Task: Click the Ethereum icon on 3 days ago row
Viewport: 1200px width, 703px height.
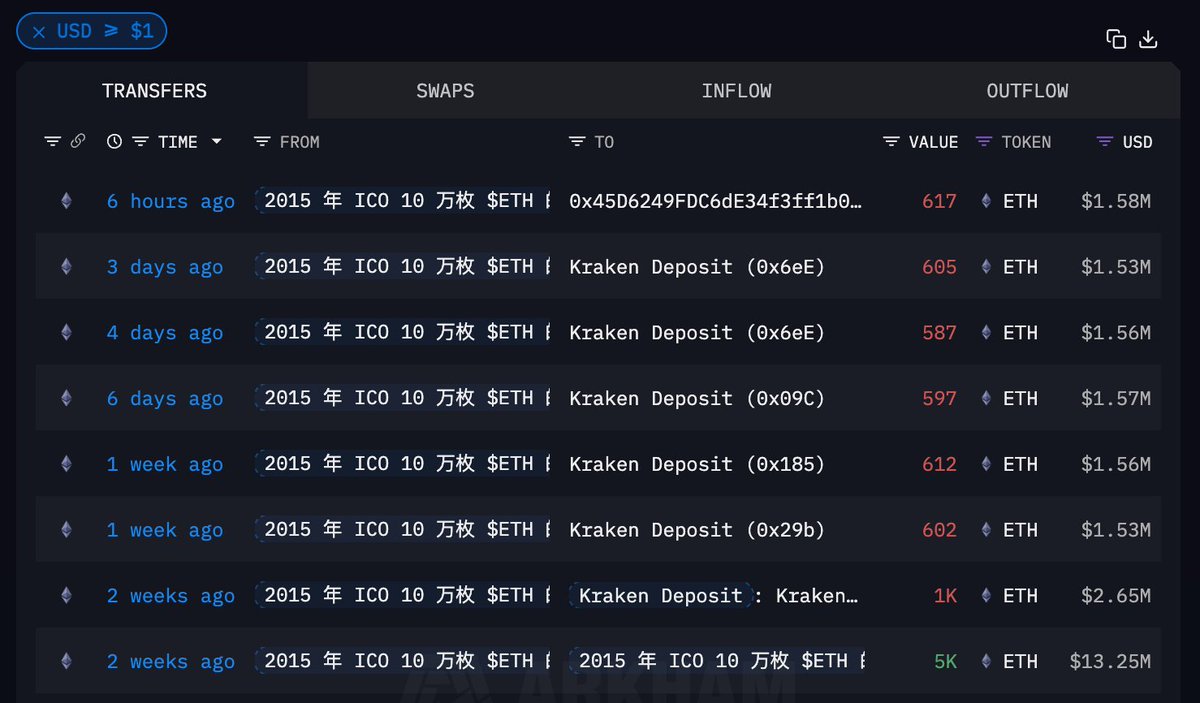Action: [66, 267]
